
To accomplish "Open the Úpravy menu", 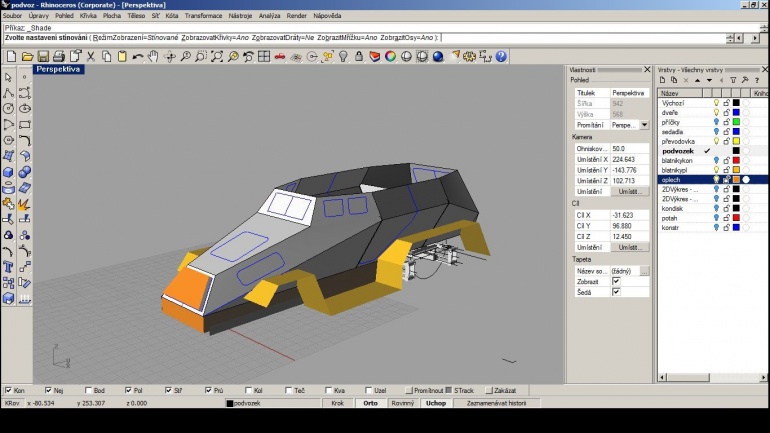I will click(x=38, y=16).
